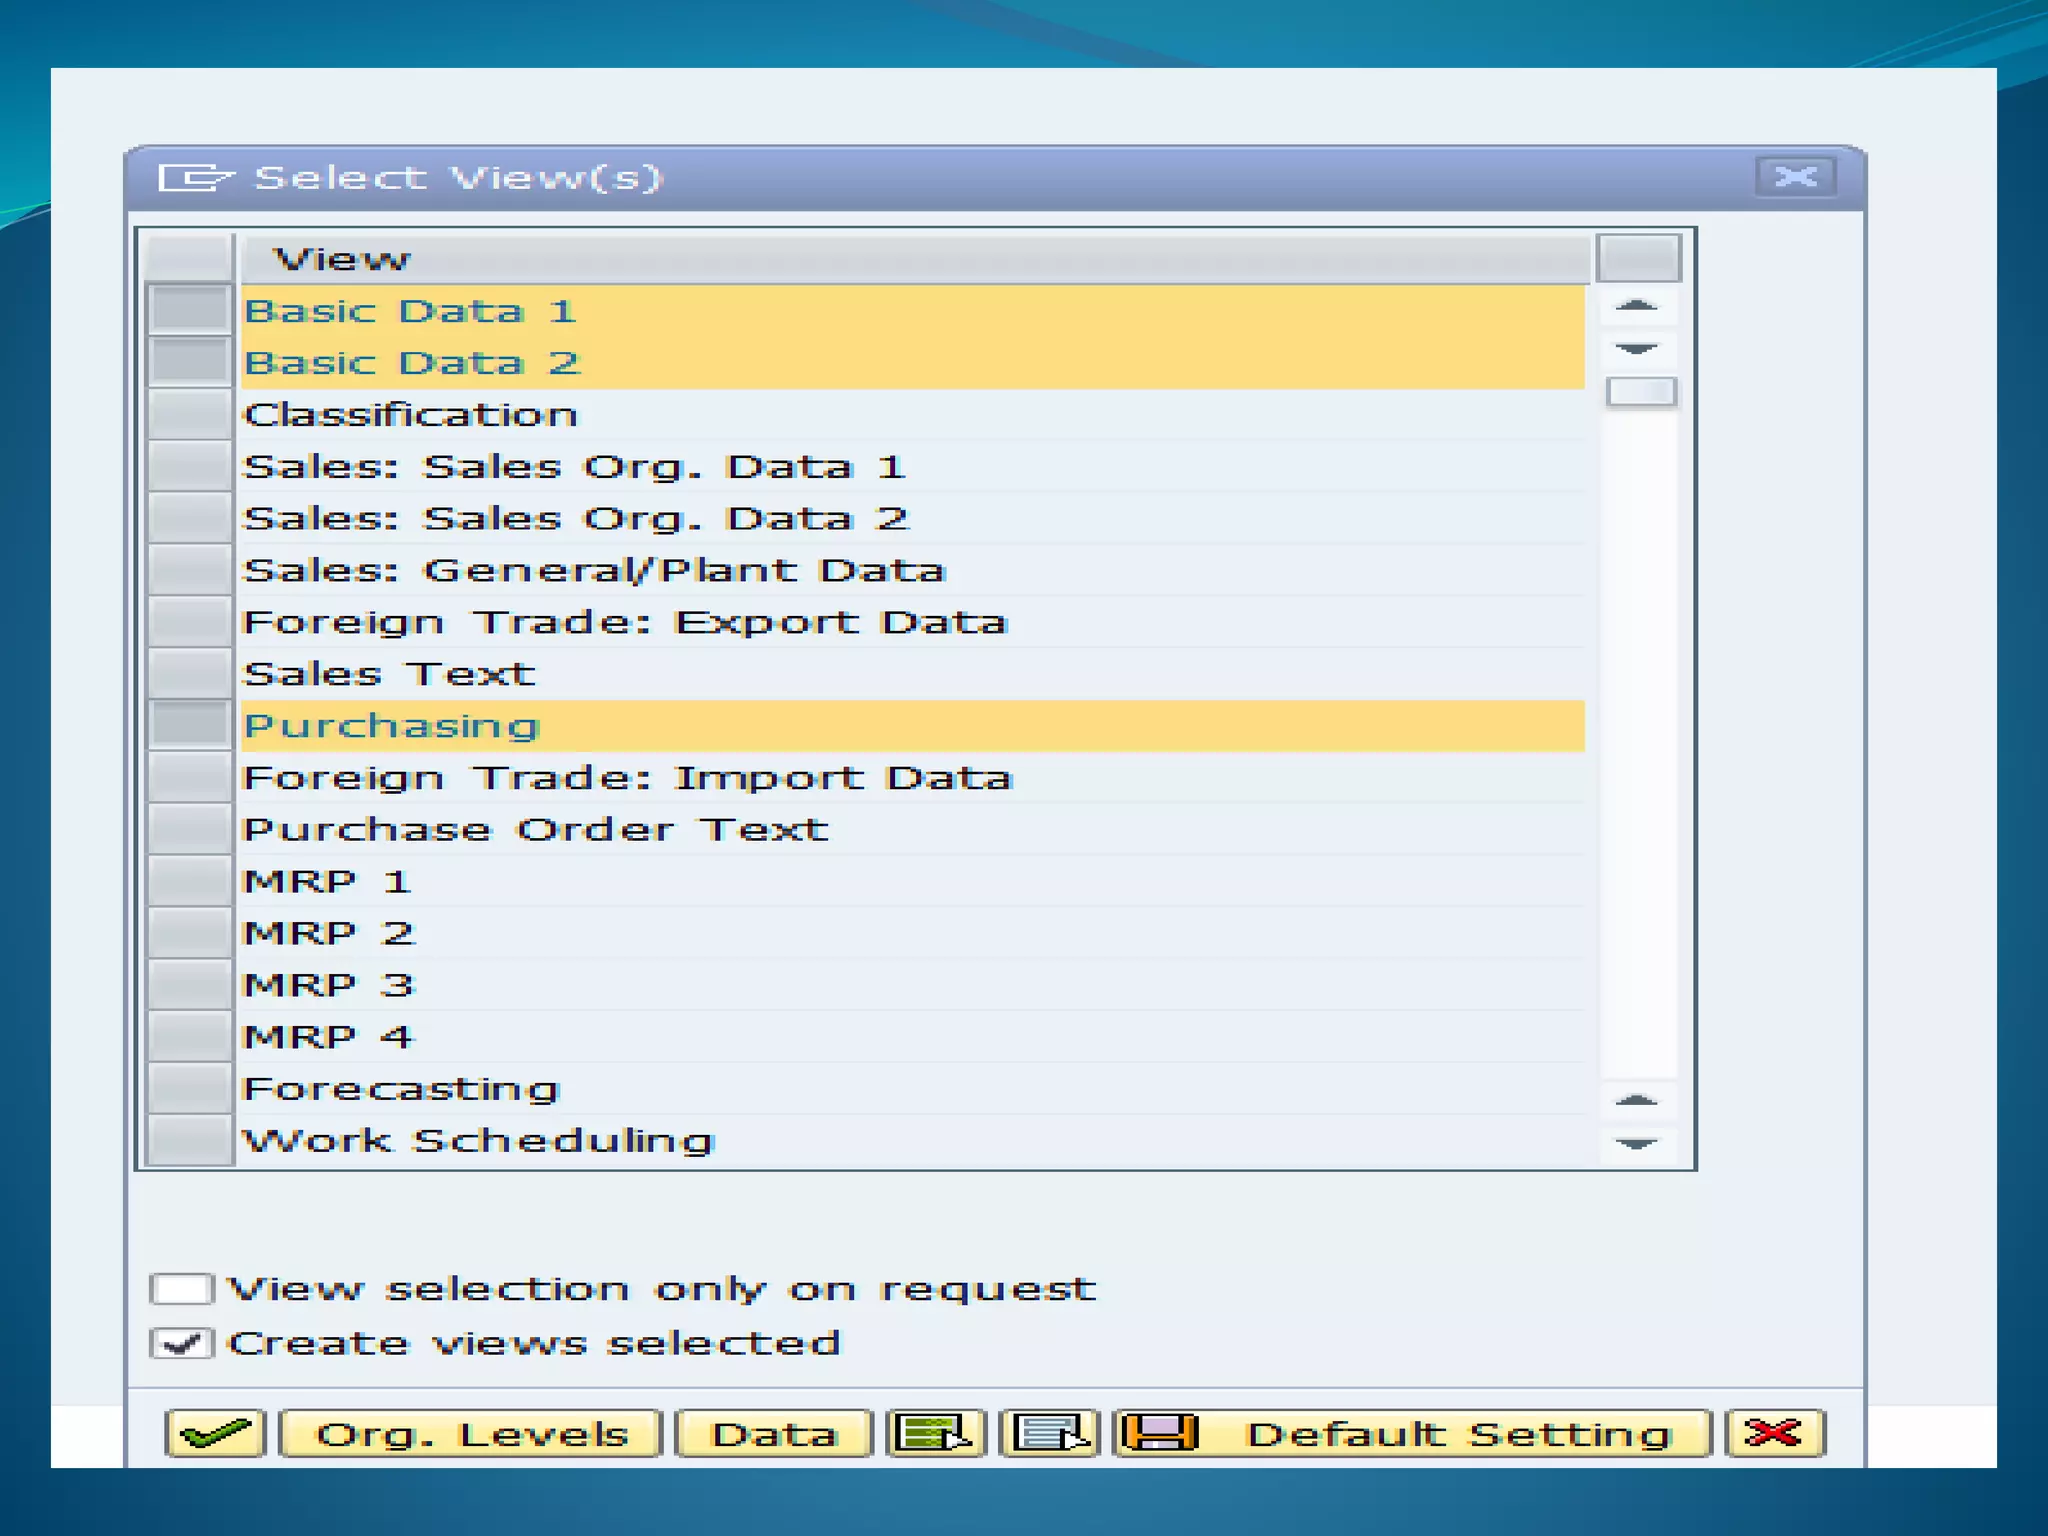
Task: Click the save icon on Default Setting
Action: (x=1159, y=1433)
